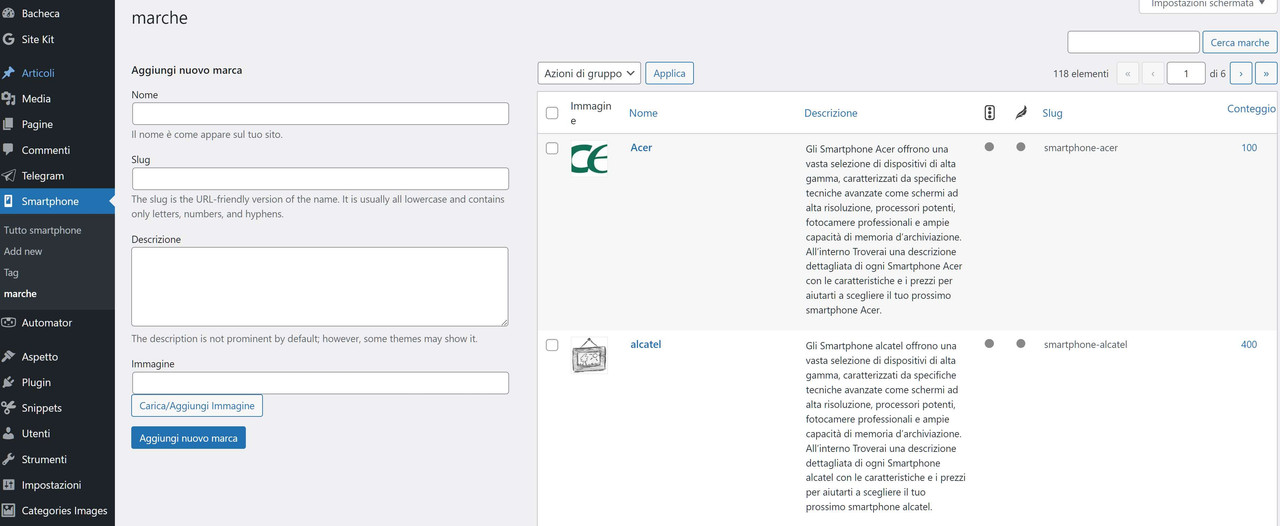Click the Utenti user icon
Viewport: 1280px width, 526px height.
pyautogui.click(x=9, y=434)
